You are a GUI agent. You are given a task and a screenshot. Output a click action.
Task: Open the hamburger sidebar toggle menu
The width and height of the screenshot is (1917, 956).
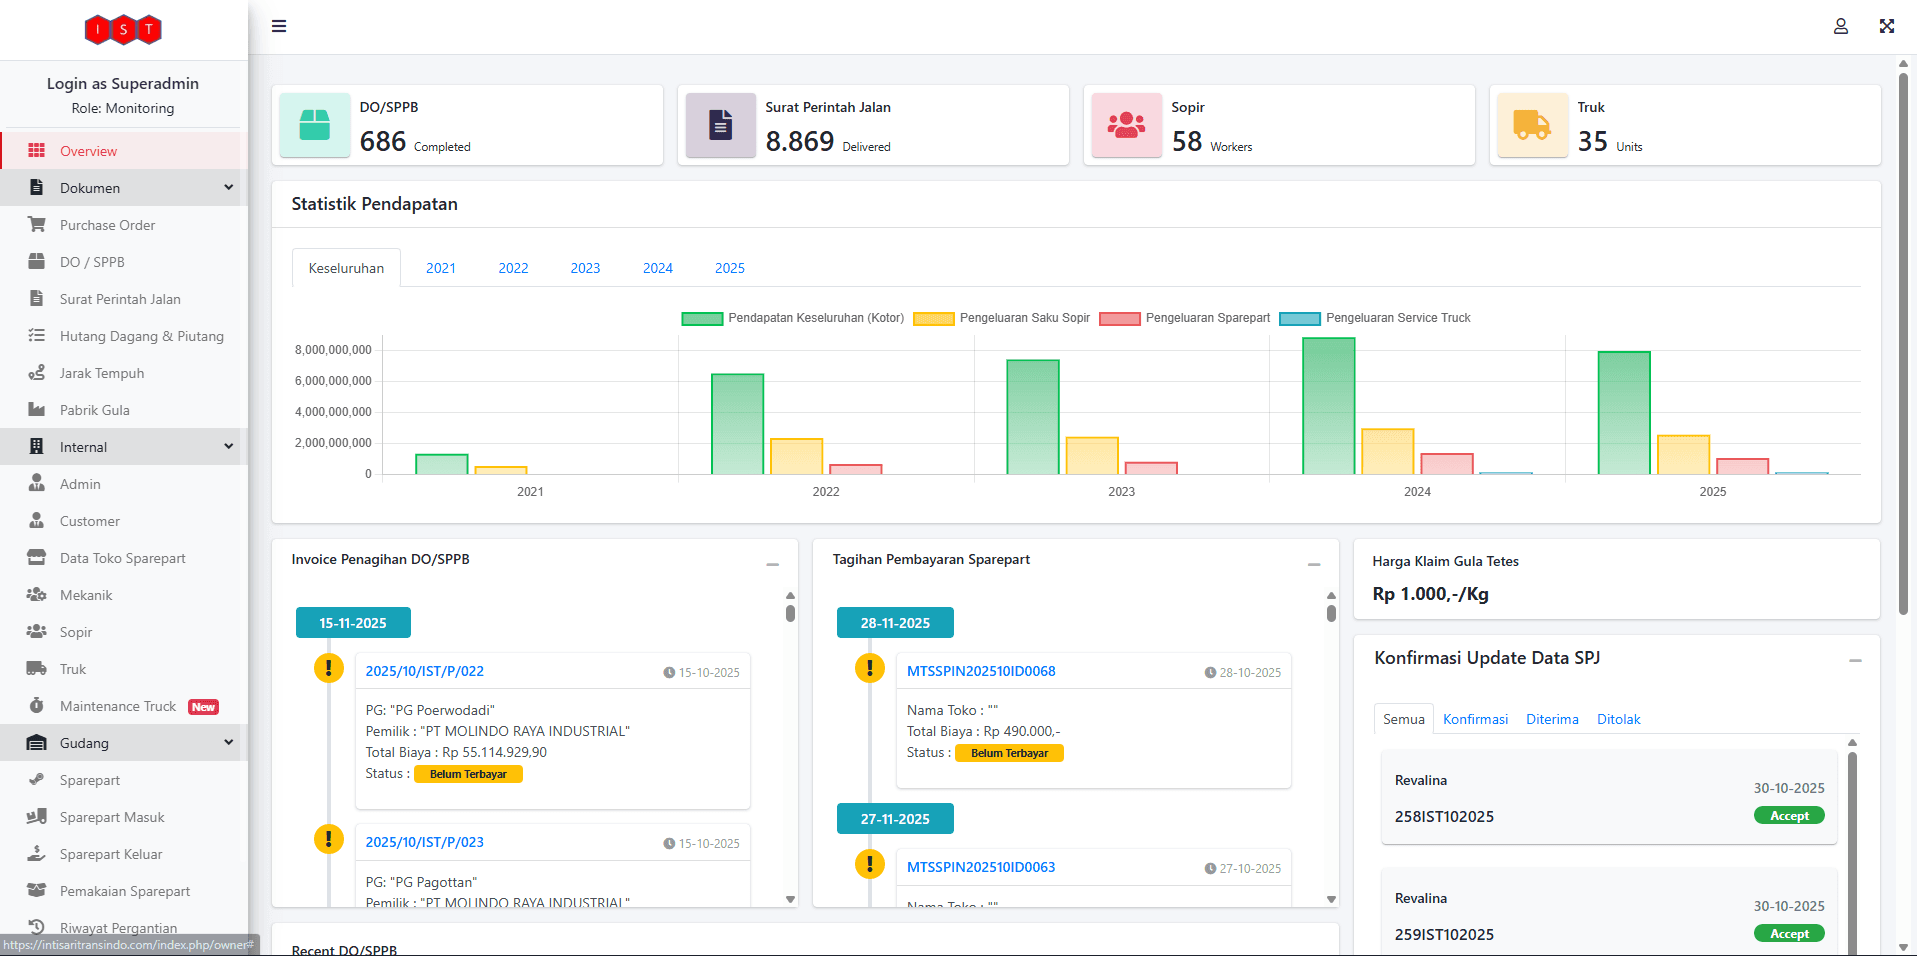pyautogui.click(x=279, y=26)
